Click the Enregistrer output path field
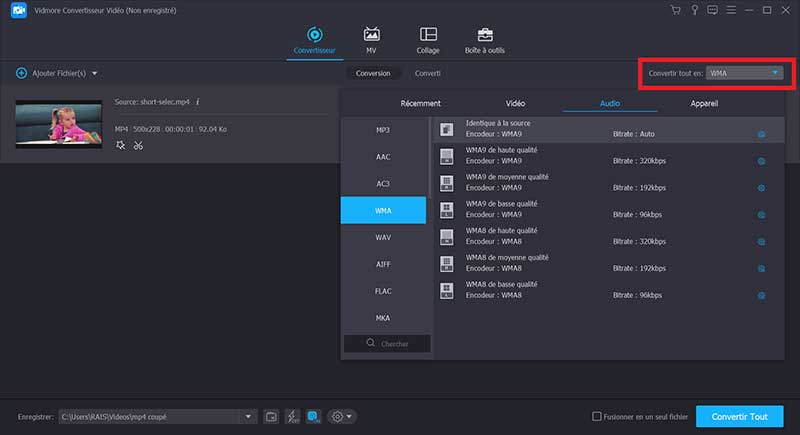The width and height of the screenshot is (800, 435). [151, 417]
